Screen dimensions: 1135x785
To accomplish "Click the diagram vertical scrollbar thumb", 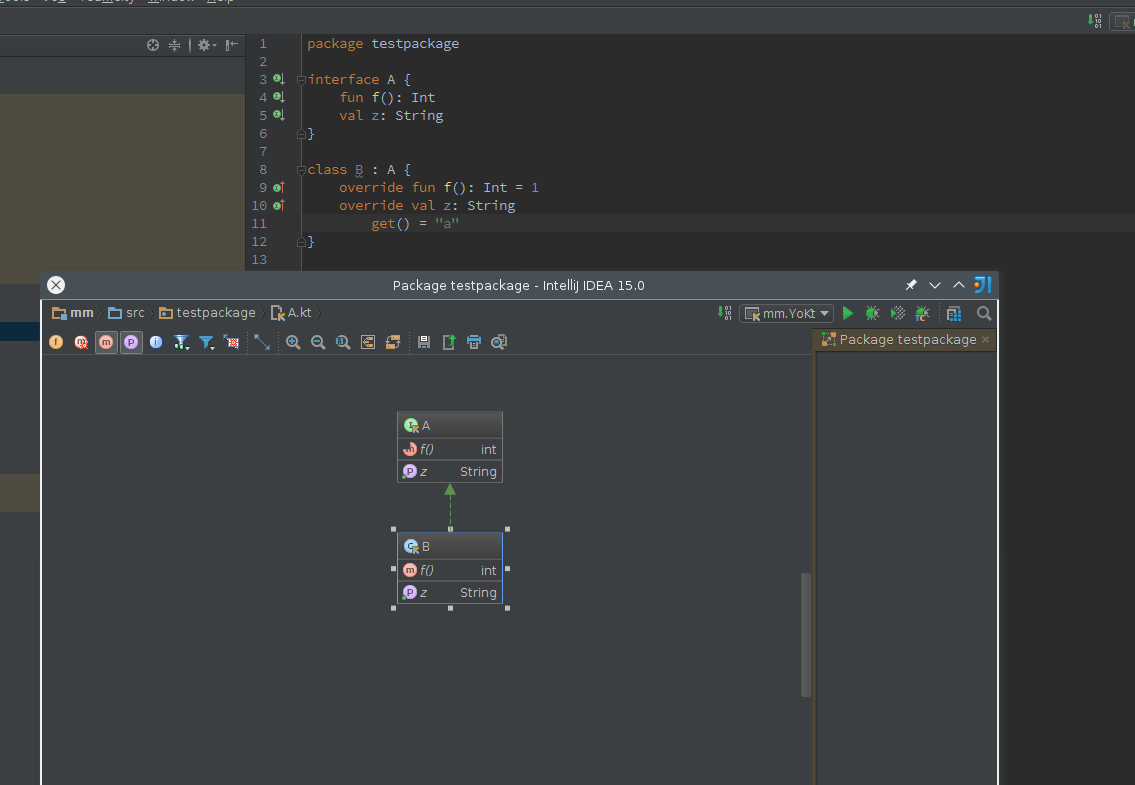I will point(806,635).
